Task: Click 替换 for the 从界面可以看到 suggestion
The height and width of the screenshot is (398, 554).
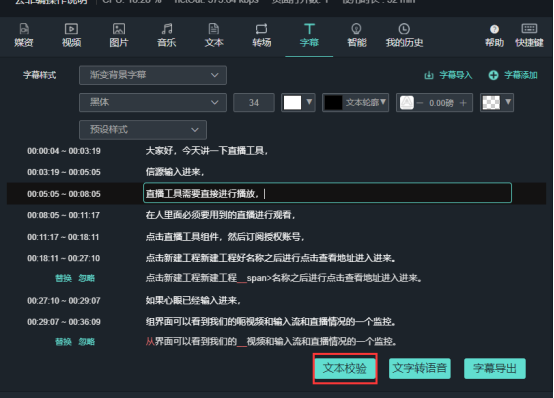Action: (x=64, y=342)
